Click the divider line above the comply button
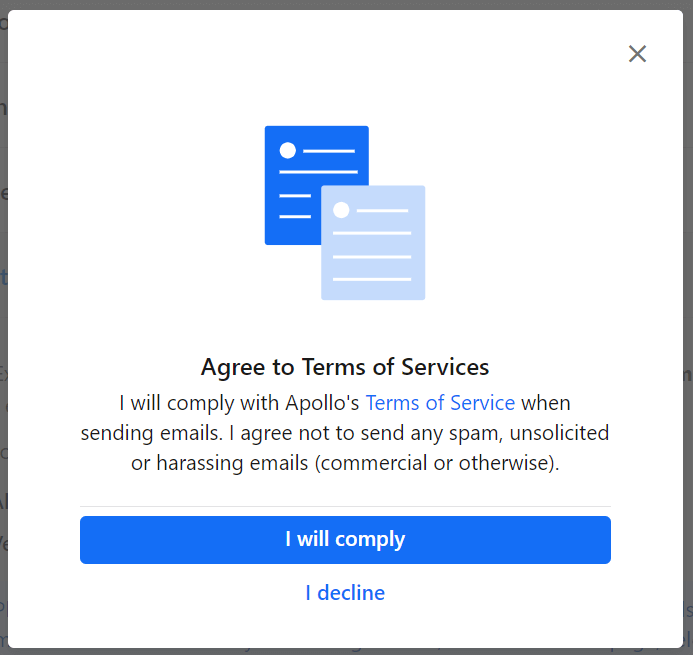This screenshot has height=655, width=693. (x=345, y=506)
